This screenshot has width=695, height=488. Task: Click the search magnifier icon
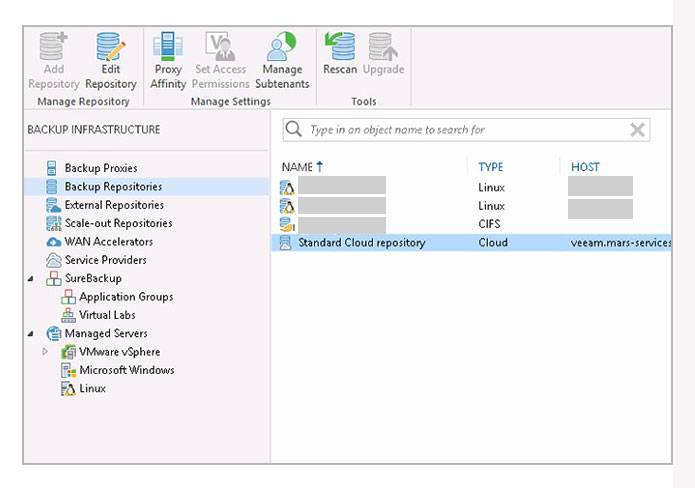[x=294, y=130]
